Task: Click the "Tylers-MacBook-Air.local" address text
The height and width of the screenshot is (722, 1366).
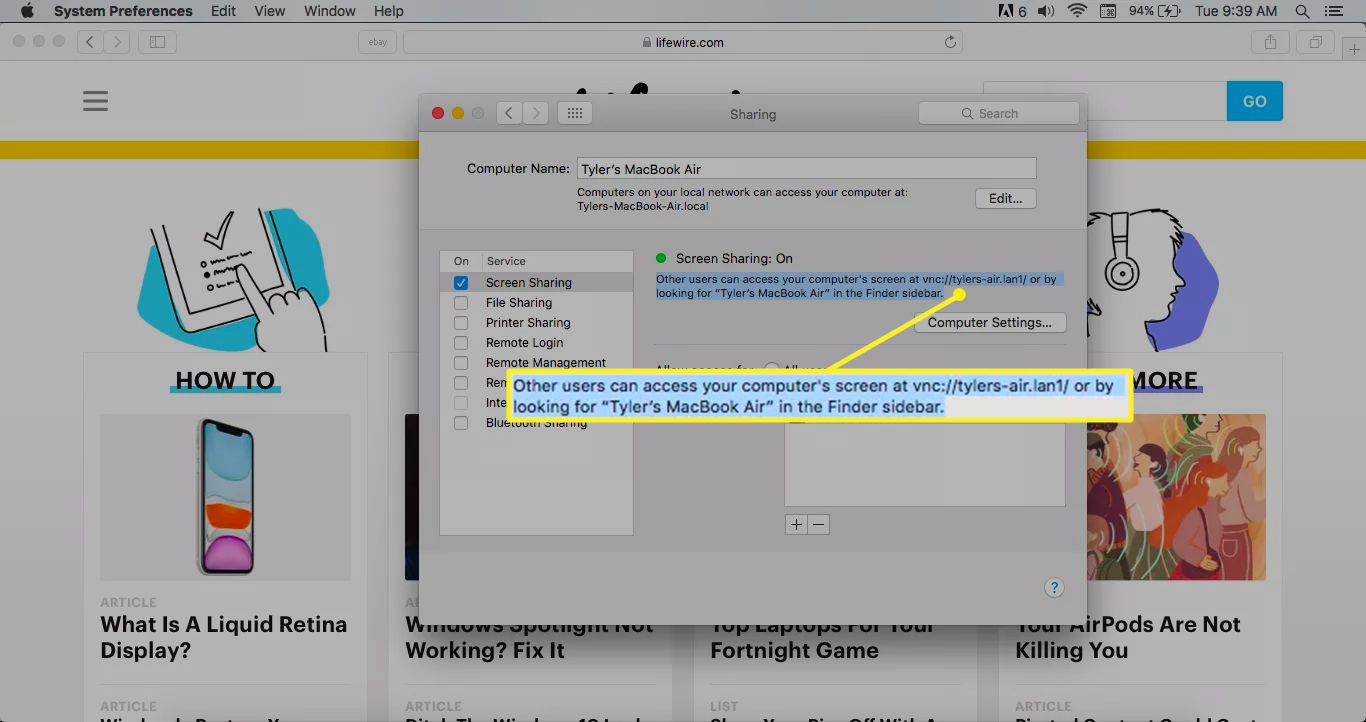Action: click(643, 206)
